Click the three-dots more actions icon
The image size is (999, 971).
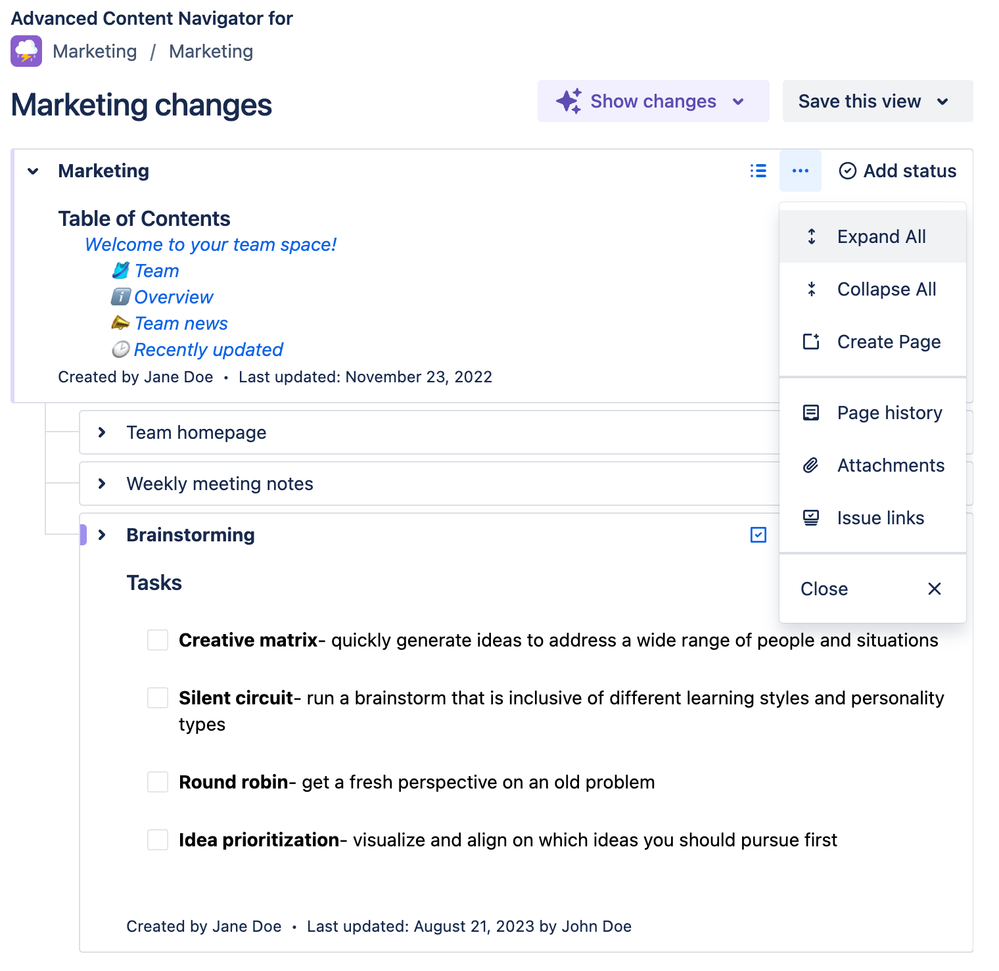(800, 171)
